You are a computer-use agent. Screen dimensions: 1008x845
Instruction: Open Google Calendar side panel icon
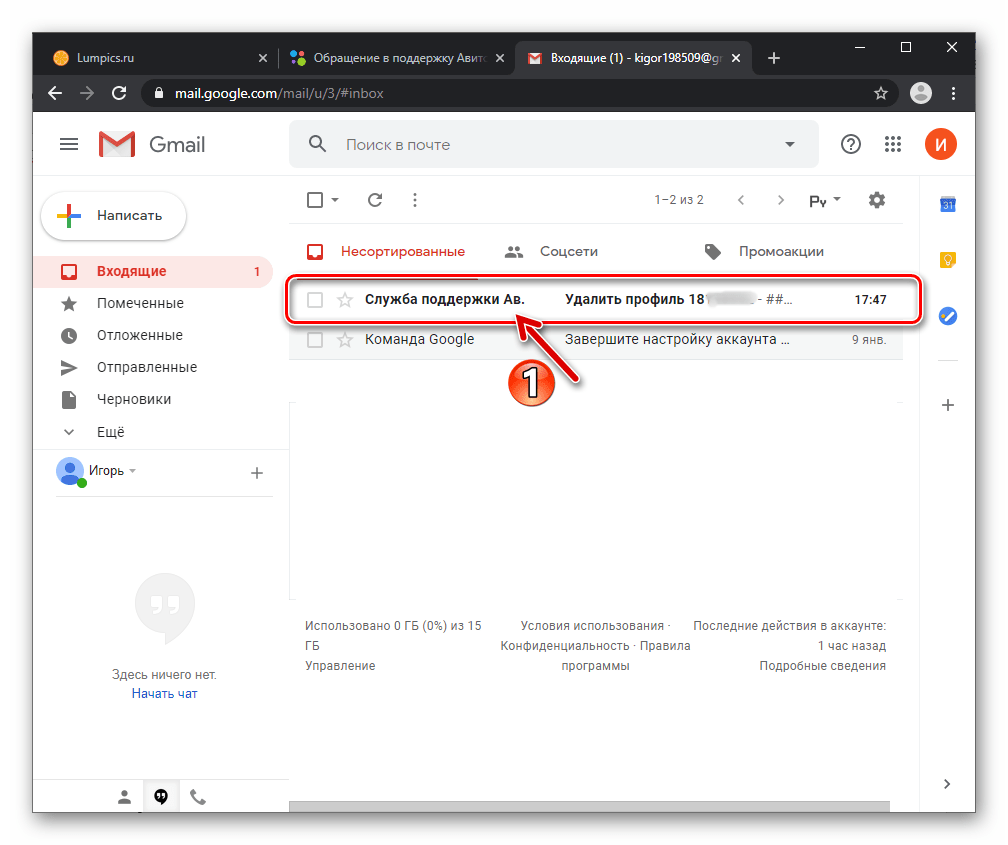(948, 204)
